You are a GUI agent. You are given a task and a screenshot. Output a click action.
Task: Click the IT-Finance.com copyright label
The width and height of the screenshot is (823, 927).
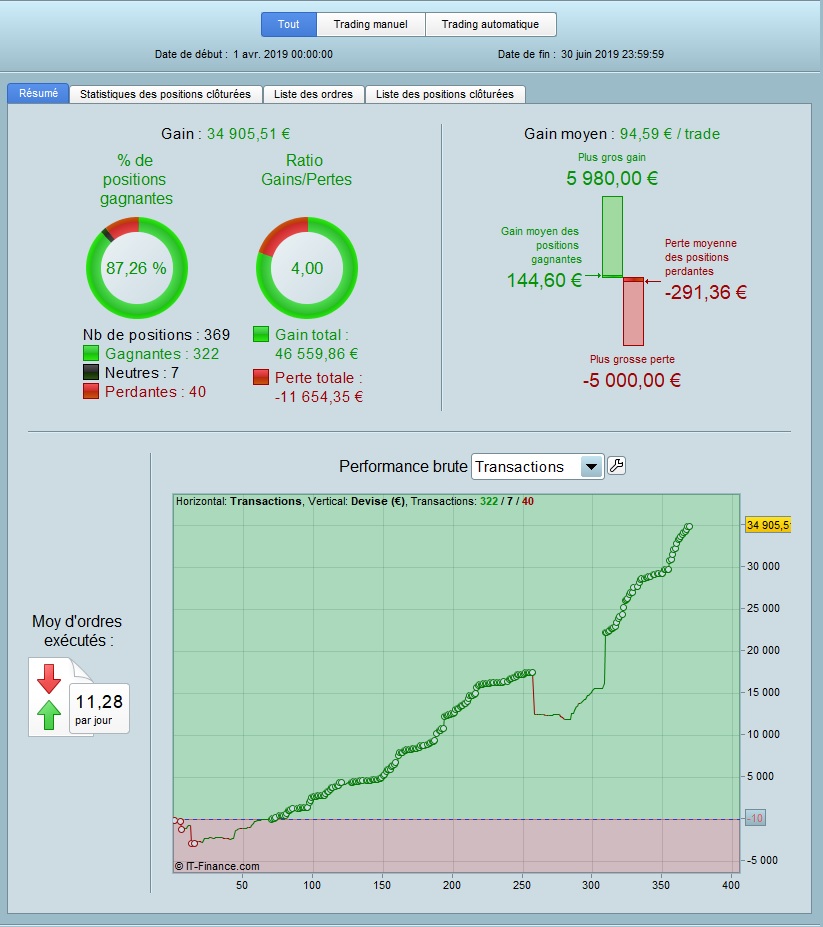point(217,866)
